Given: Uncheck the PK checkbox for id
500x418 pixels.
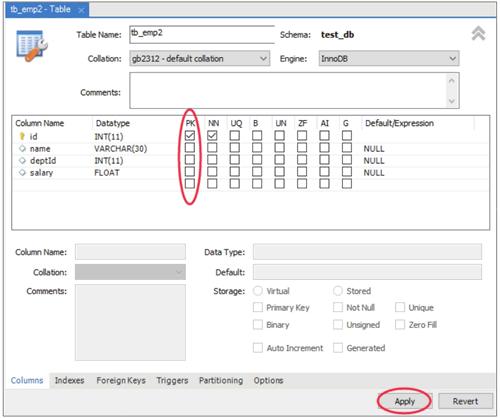Looking at the screenshot, I should pyautogui.click(x=190, y=135).
